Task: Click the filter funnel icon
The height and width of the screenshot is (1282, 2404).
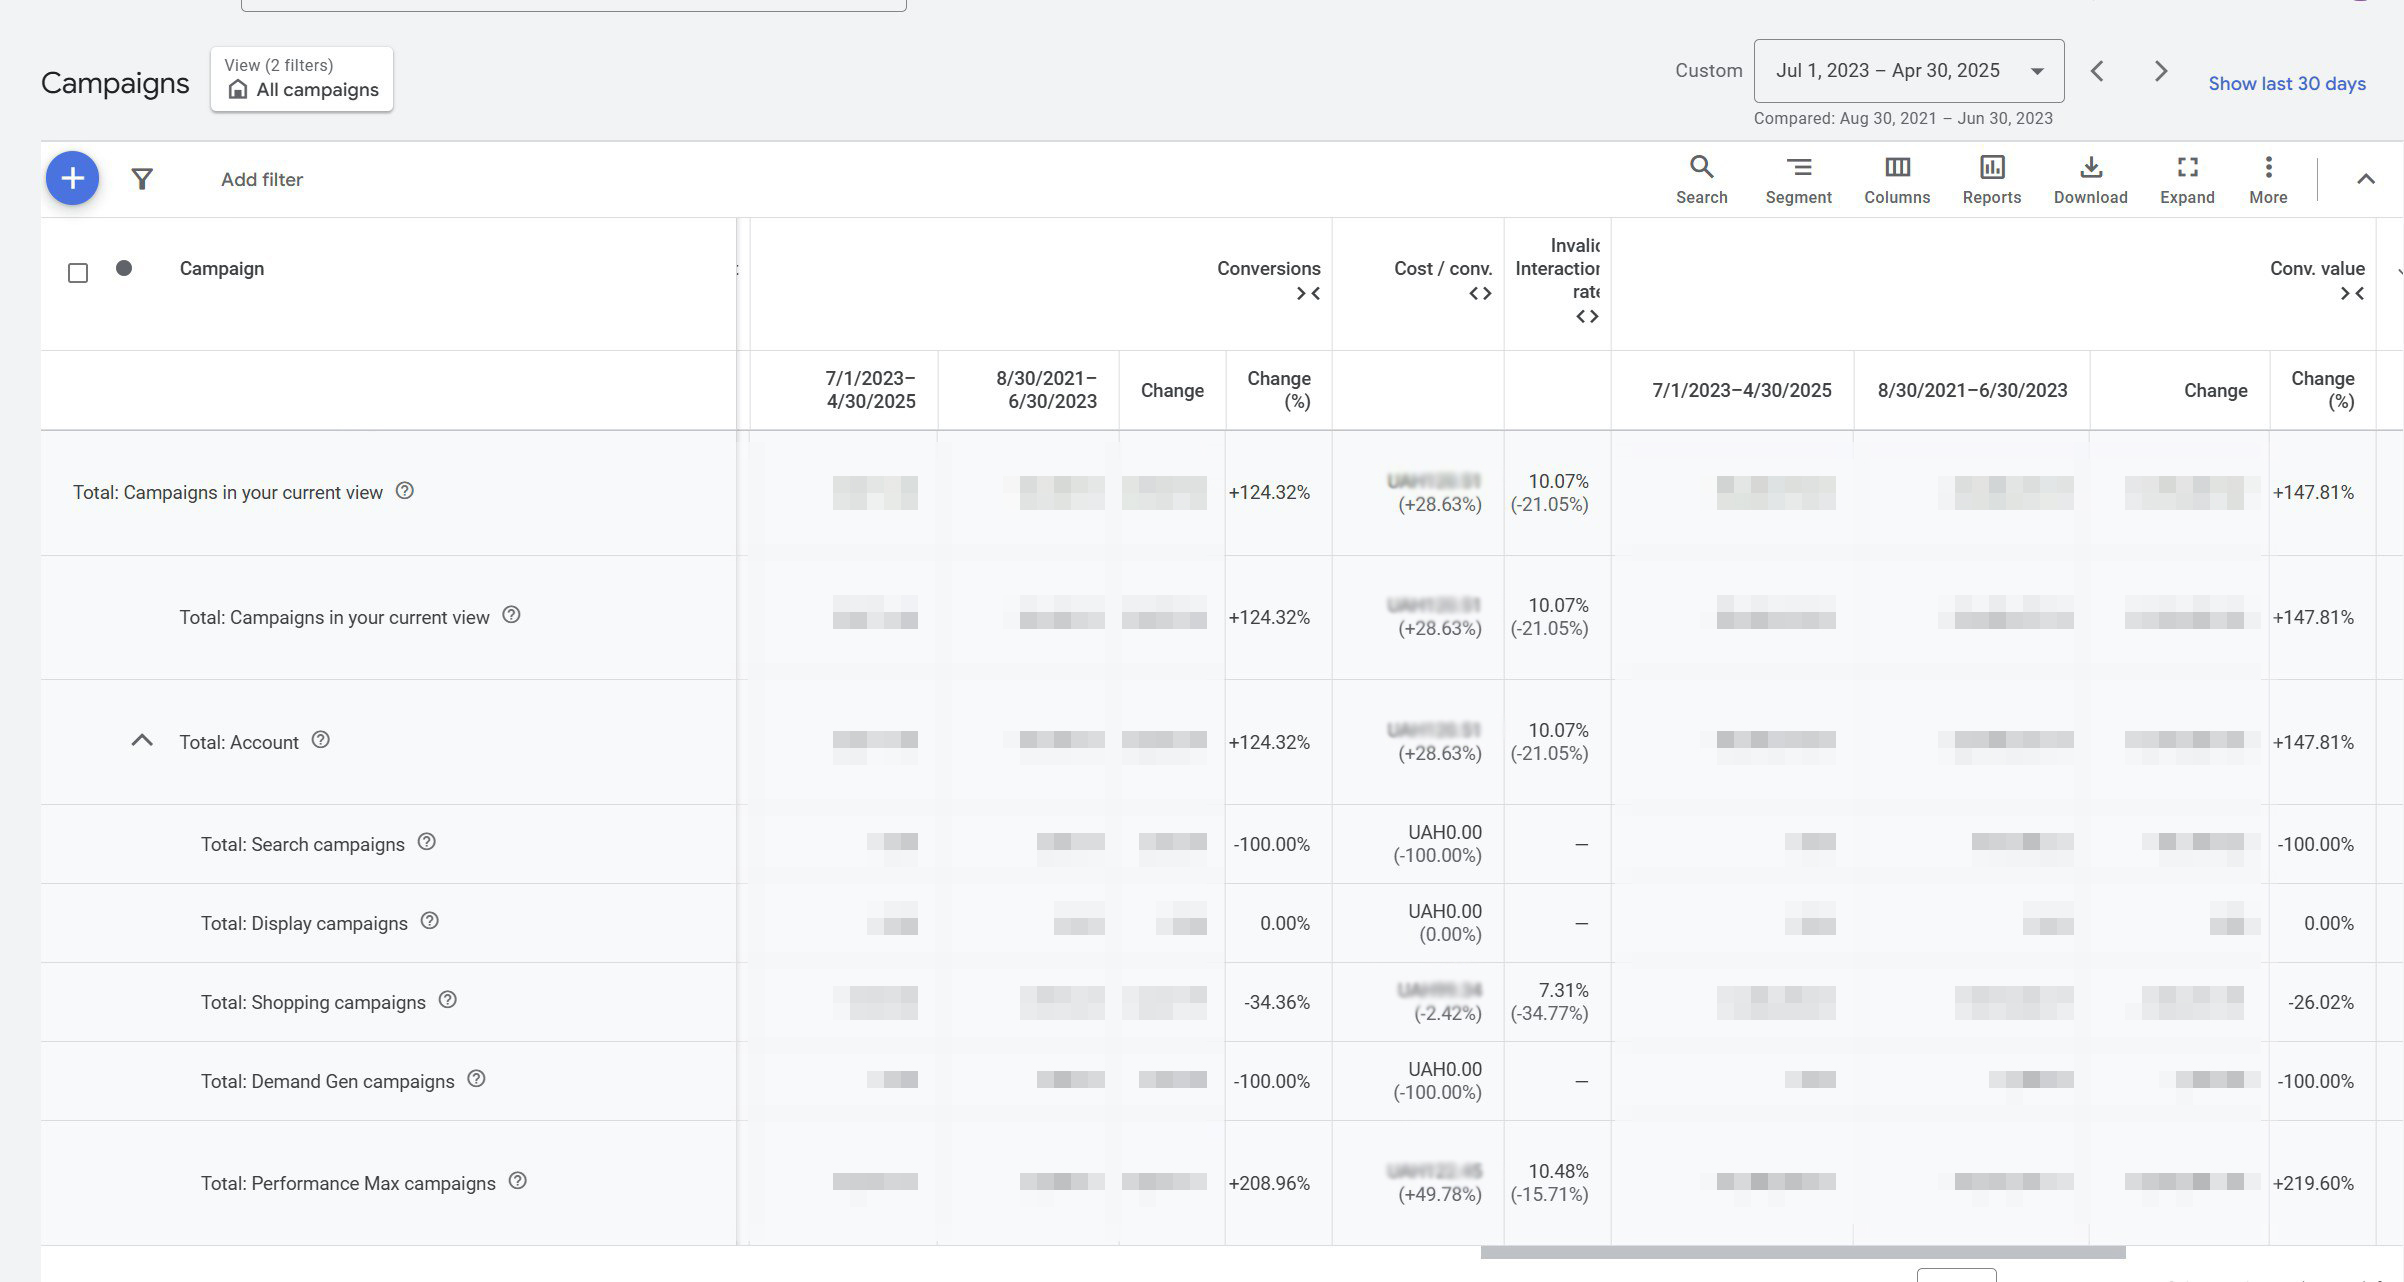Action: (x=142, y=179)
